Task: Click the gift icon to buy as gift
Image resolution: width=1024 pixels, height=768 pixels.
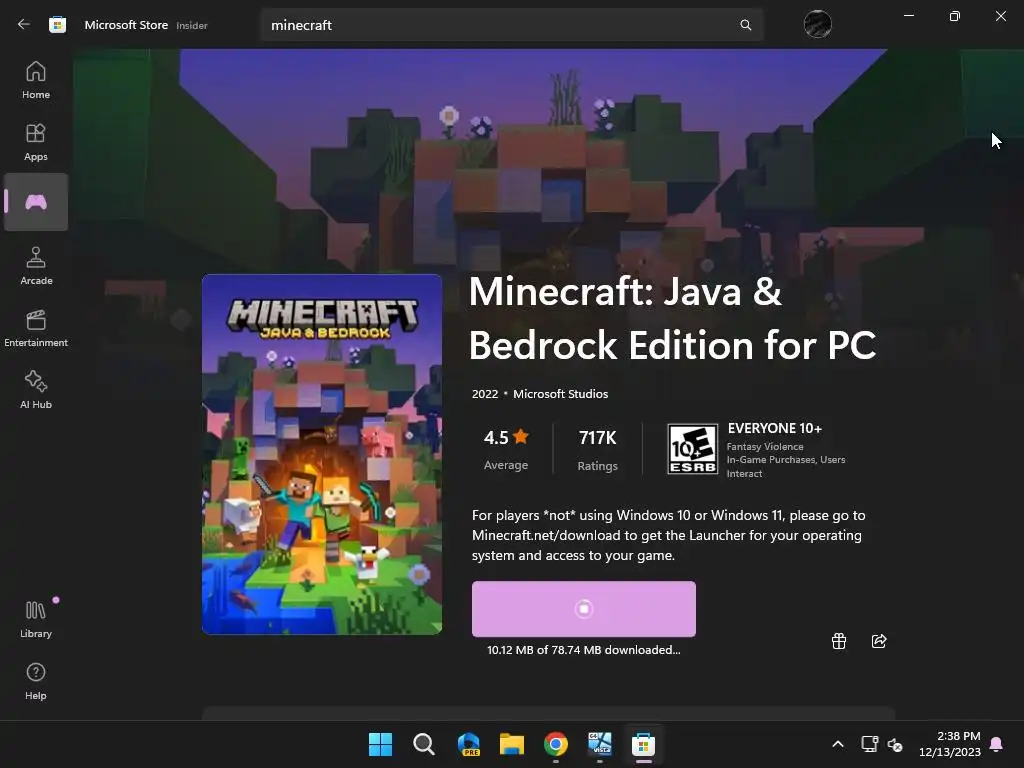Action: [x=839, y=641]
